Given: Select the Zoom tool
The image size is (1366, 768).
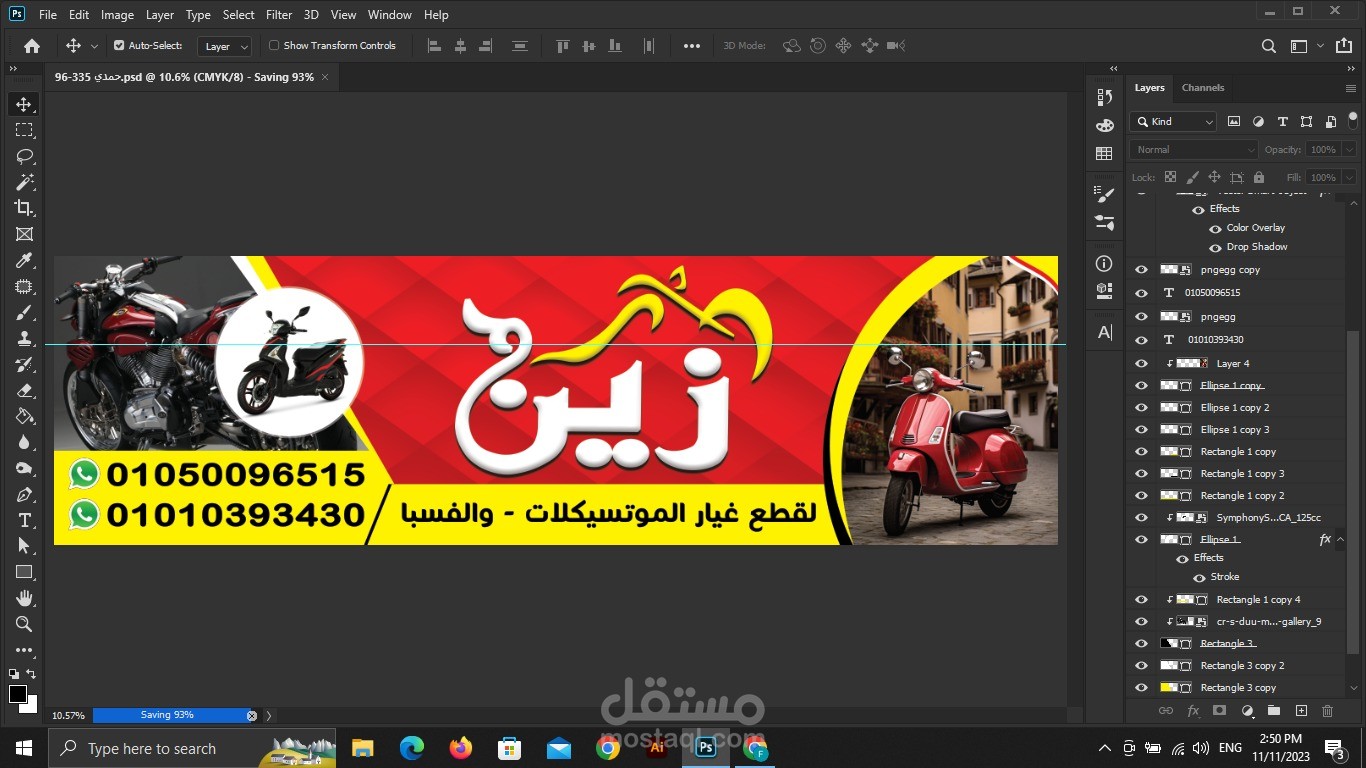Looking at the screenshot, I should coord(24,624).
